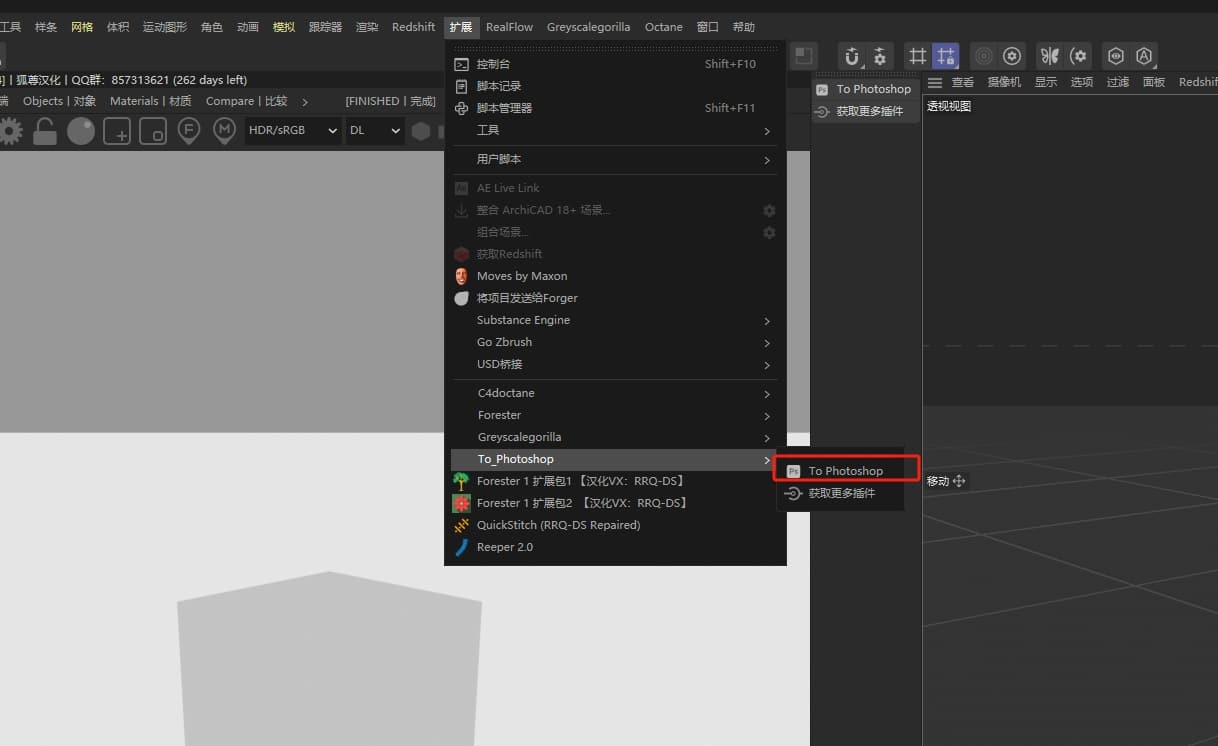Select To_Photoshop highlighted menu entry
This screenshot has height=746, width=1218.
(615, 459)
